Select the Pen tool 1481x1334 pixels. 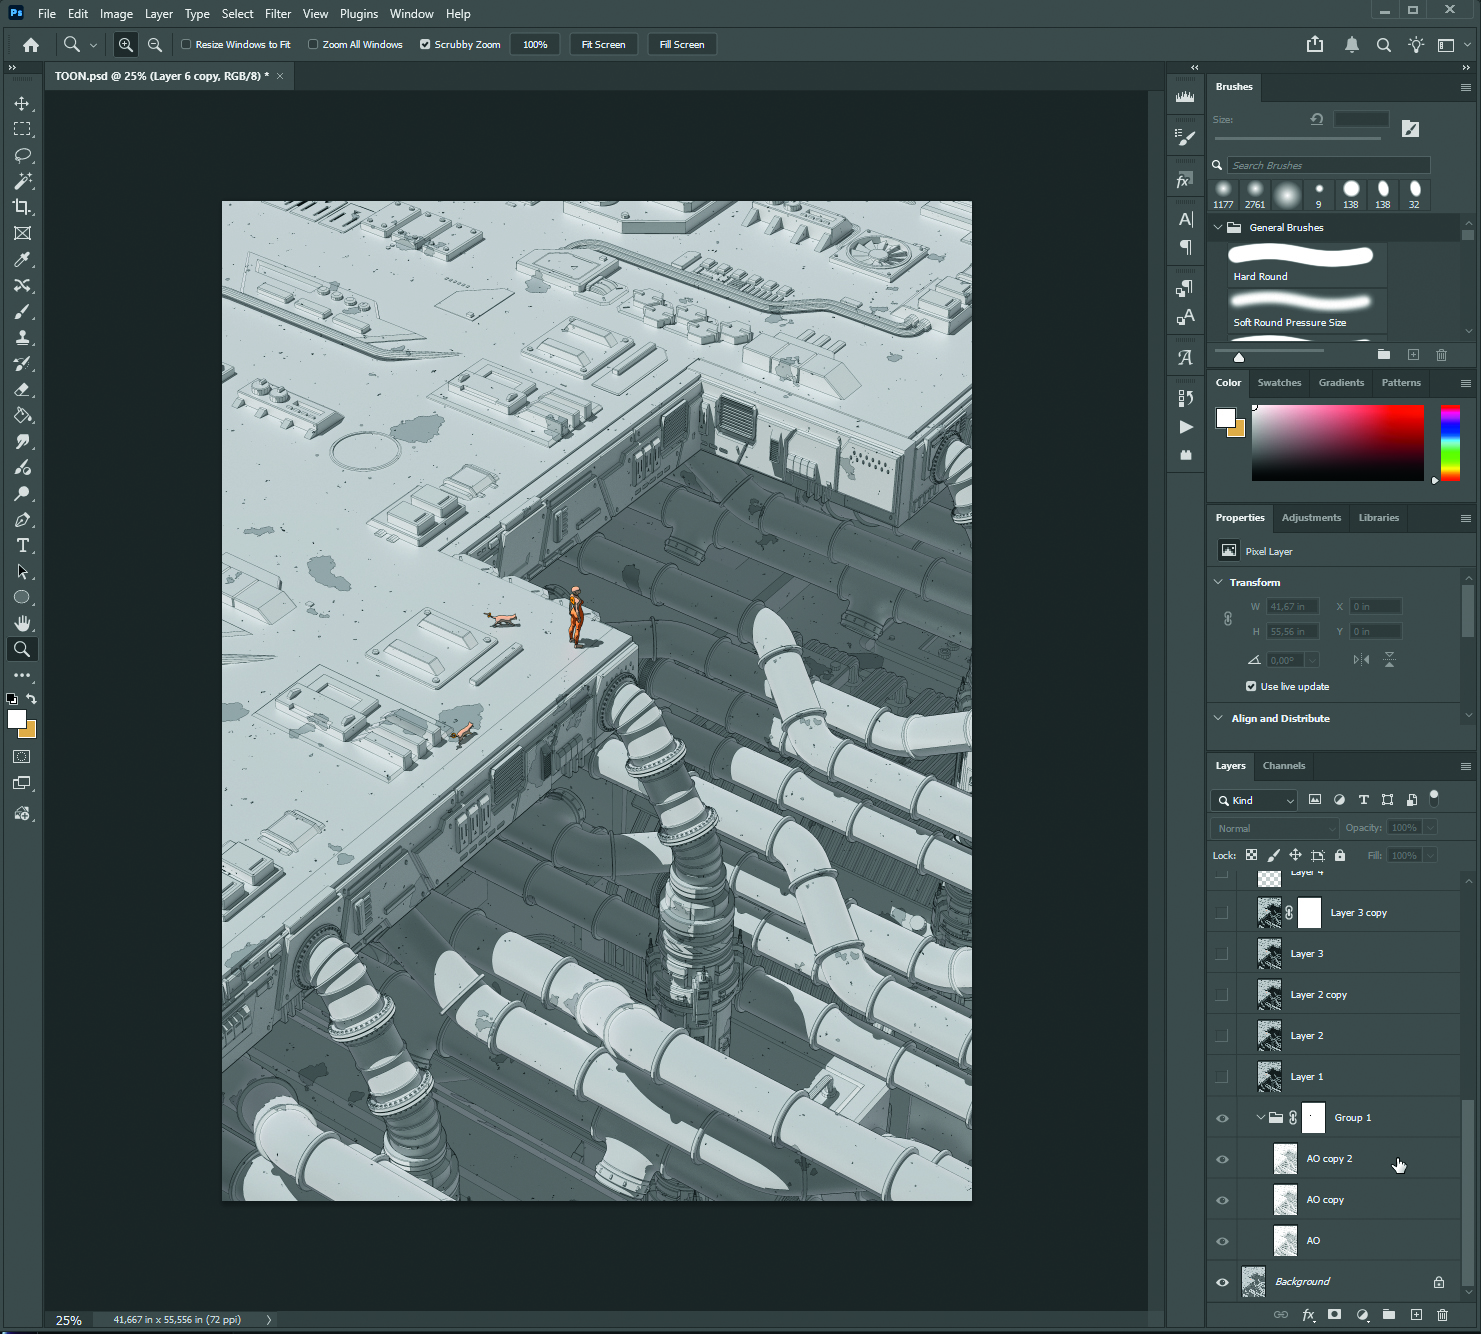(x=22, y=520)
